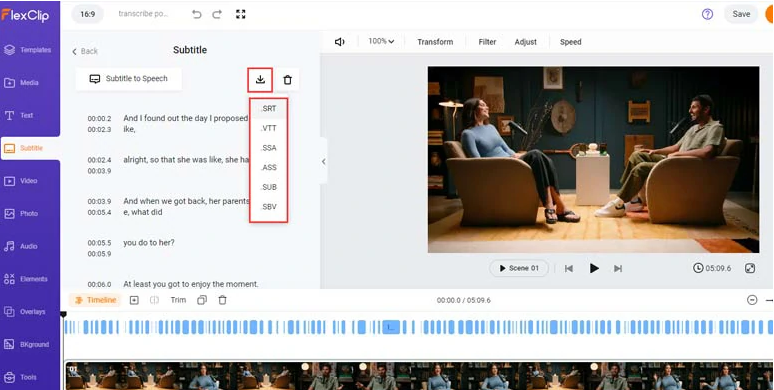Play the video preview
The image size is (774, 390).
(594, 268)
